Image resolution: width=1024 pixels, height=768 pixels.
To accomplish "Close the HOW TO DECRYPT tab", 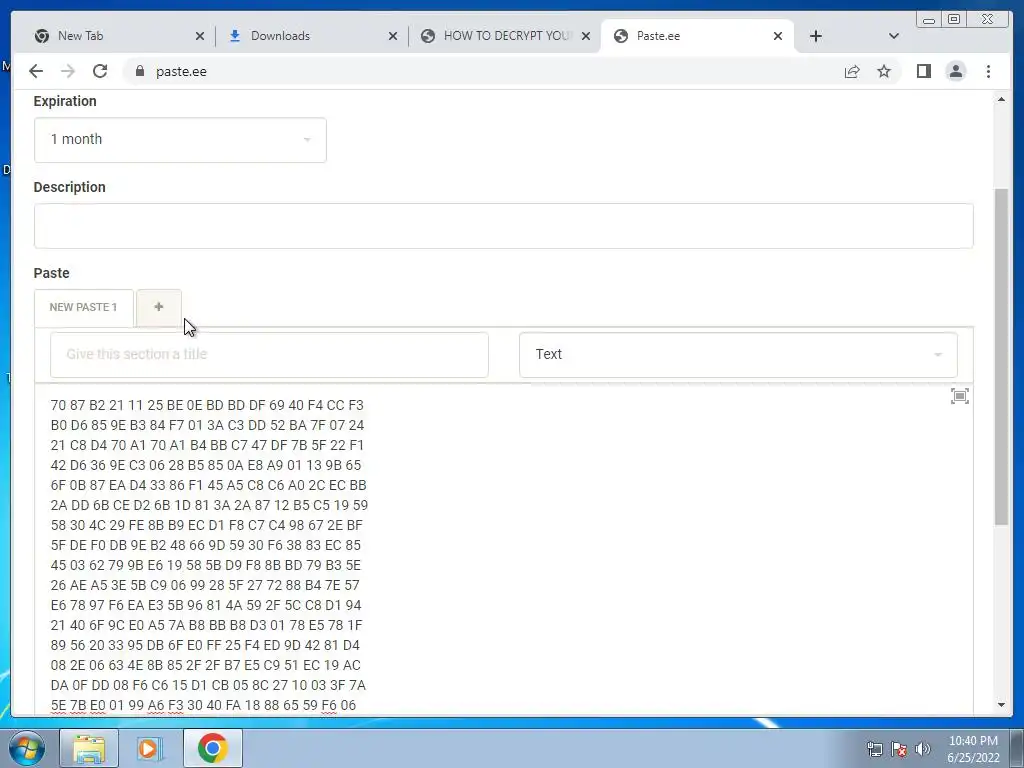I will (586, 36).
